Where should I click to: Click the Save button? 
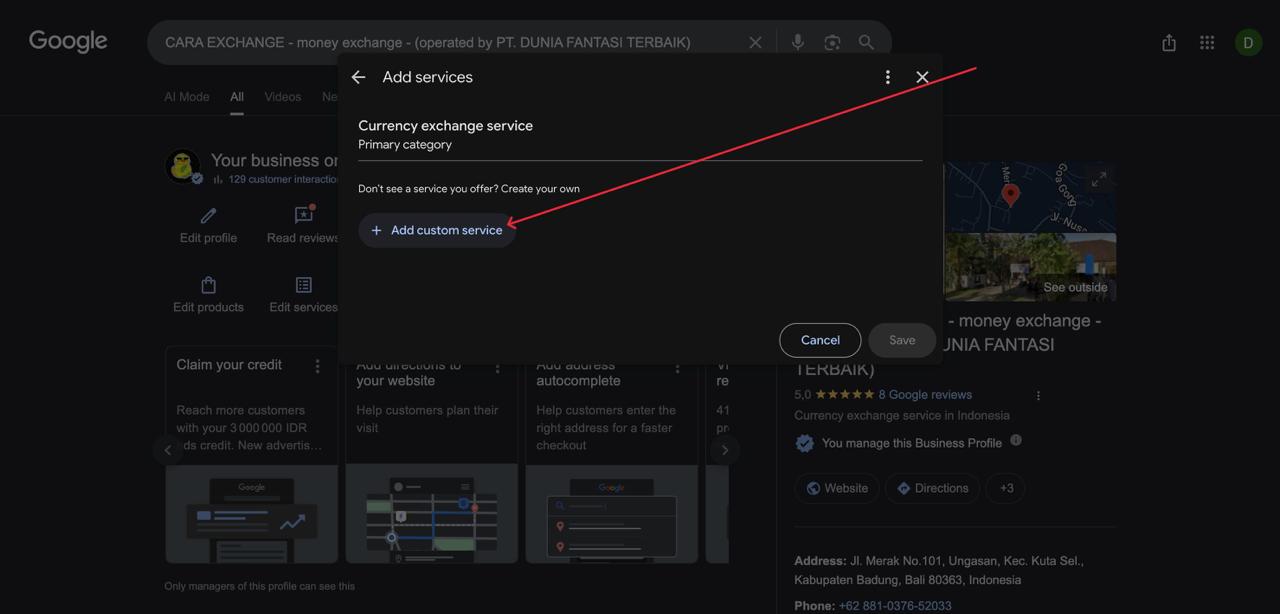tap(902, 340)
